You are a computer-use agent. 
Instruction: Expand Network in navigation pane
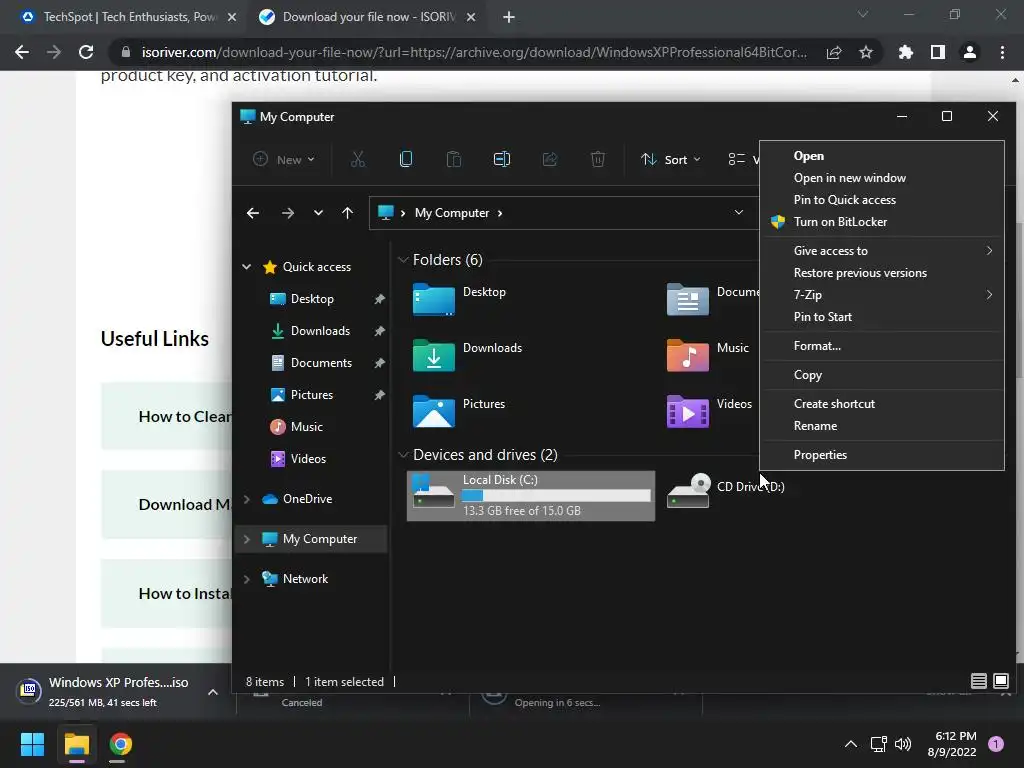[247, 579]
